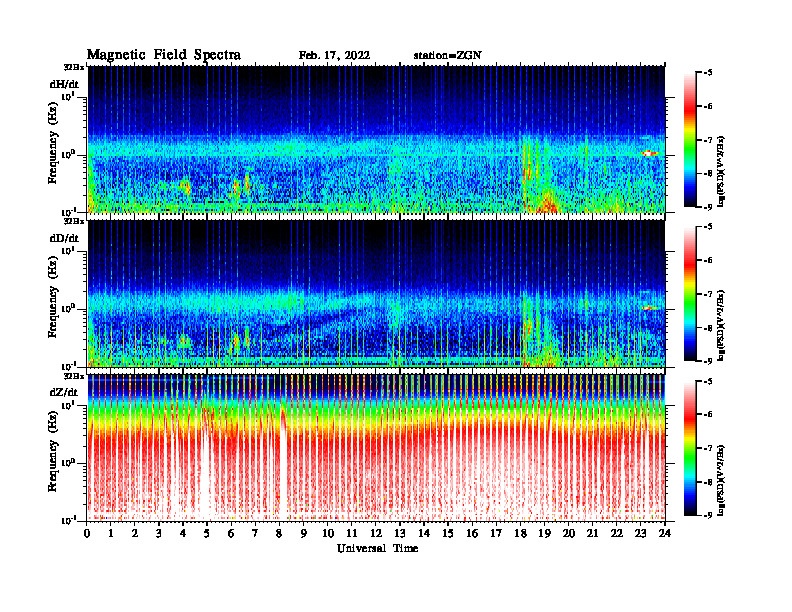Click the dZ/dt color scale bar

[690, 448]
